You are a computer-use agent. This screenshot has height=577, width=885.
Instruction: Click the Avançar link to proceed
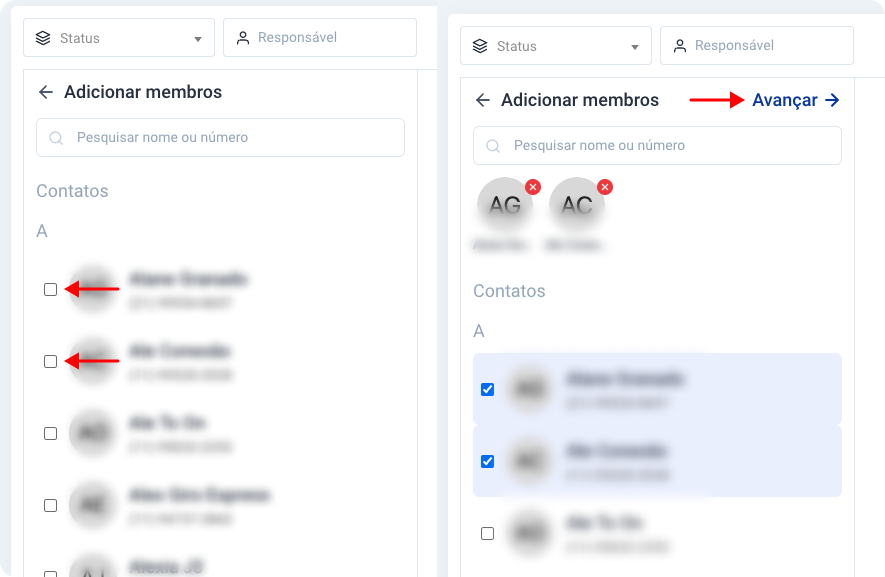[784, 100]
